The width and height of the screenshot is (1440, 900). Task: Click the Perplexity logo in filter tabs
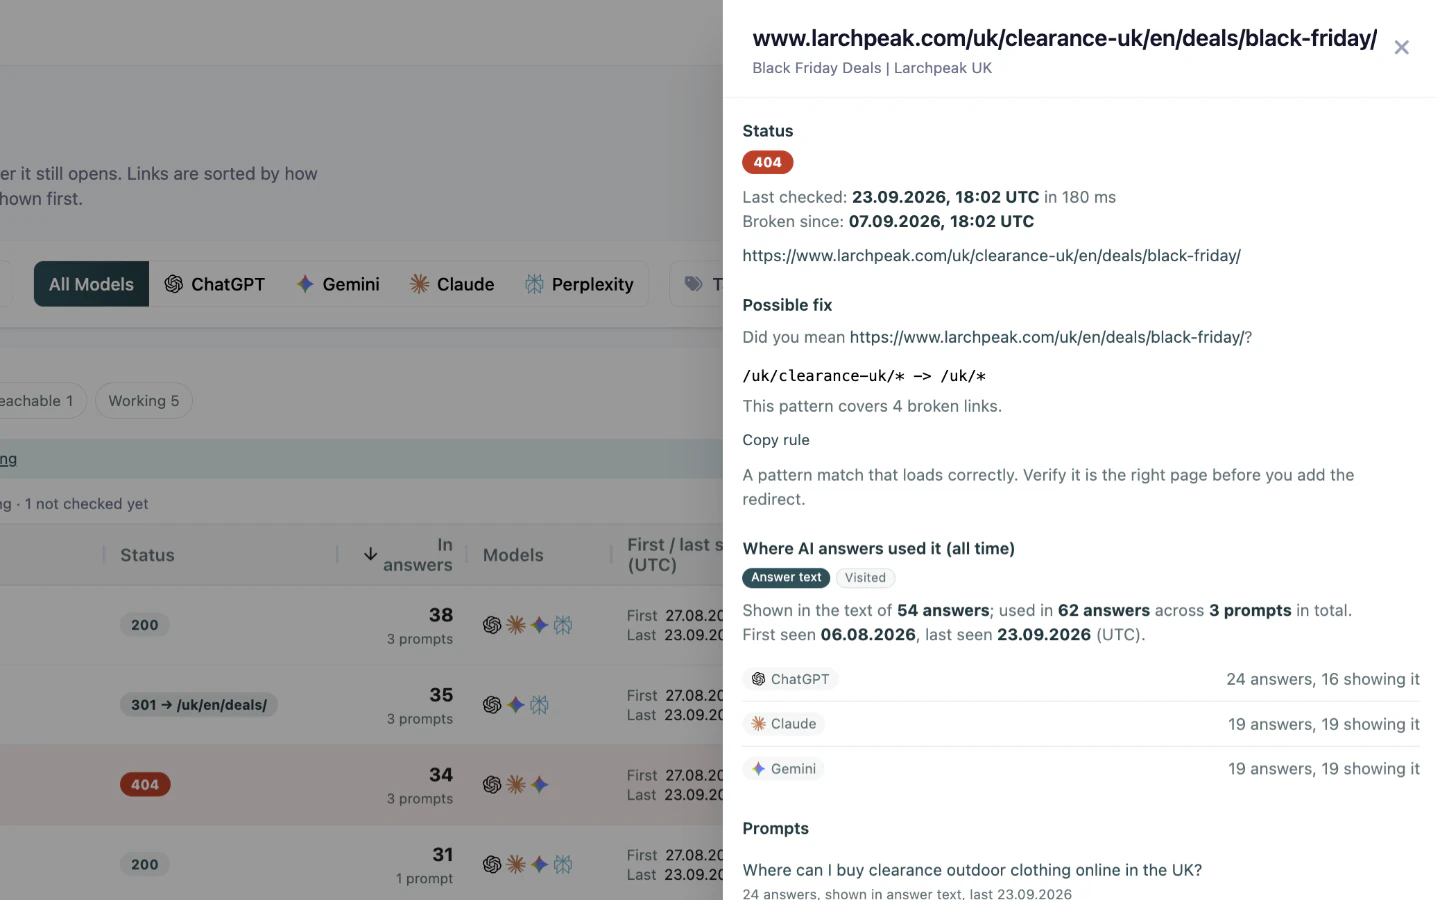[534, 284]
